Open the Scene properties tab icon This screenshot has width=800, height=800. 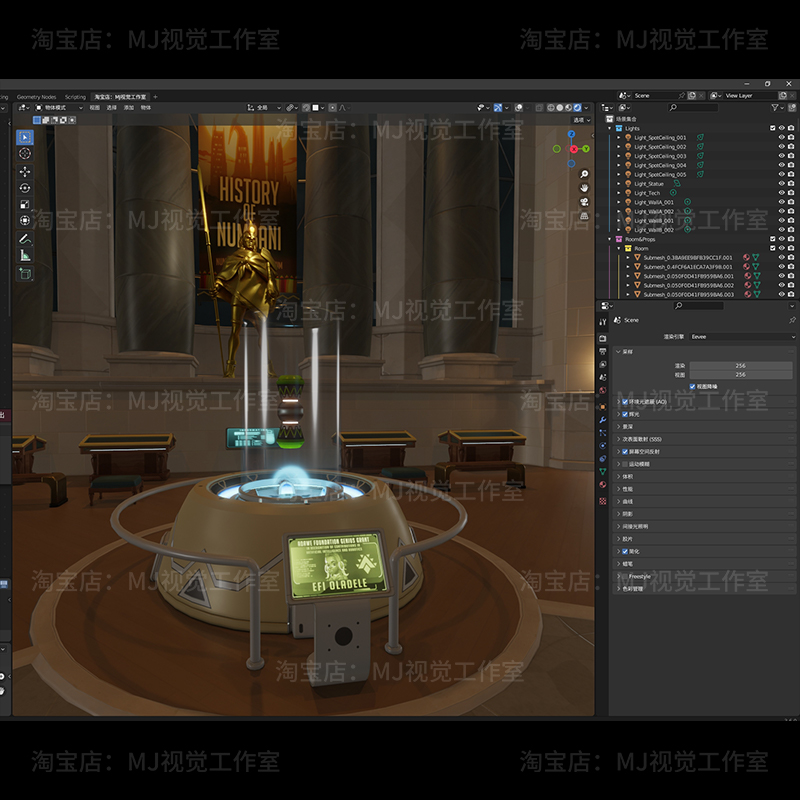pyautogui.click(x=603, y=378)
